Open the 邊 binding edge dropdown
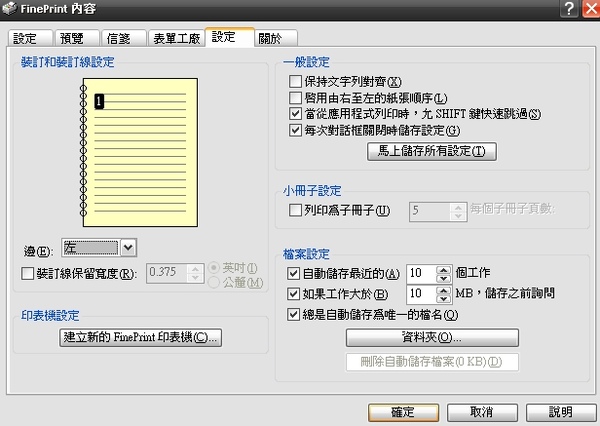 (x=128, y=248)
